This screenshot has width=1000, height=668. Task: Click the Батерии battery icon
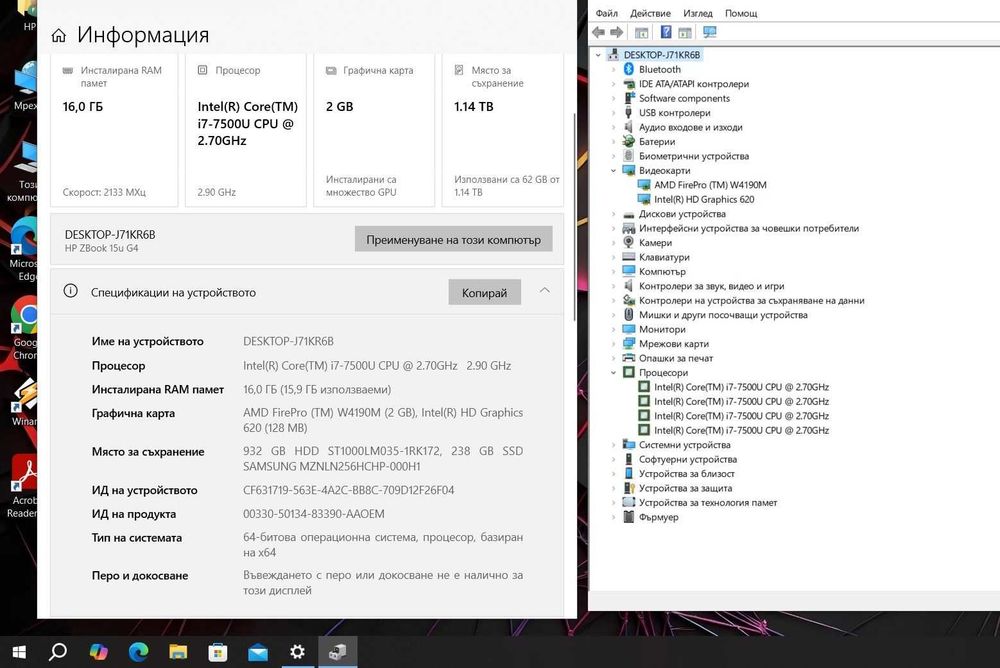[x=628, y=141]
